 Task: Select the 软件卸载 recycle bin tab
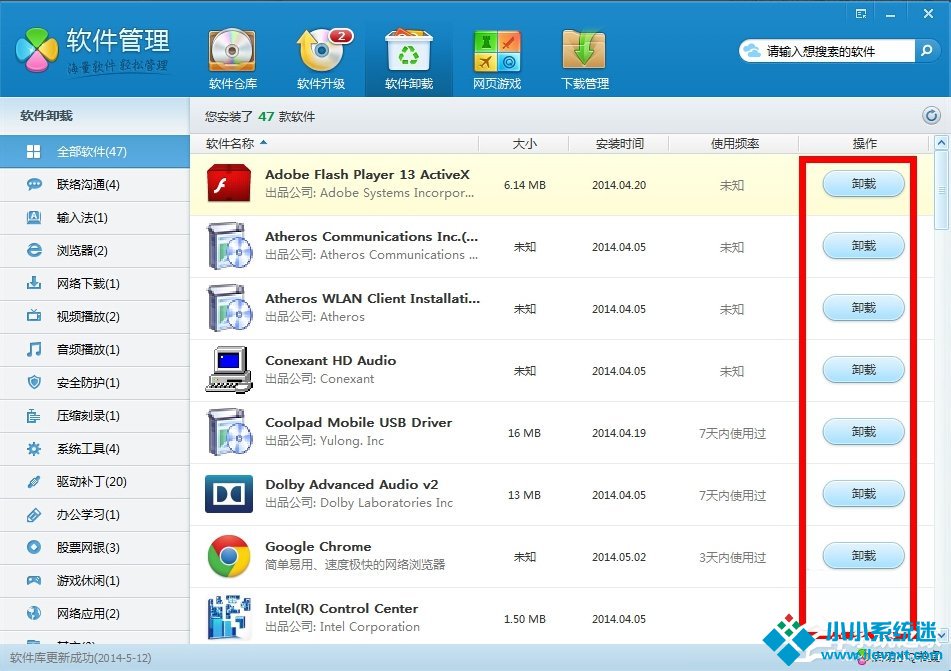click(409, 59)
